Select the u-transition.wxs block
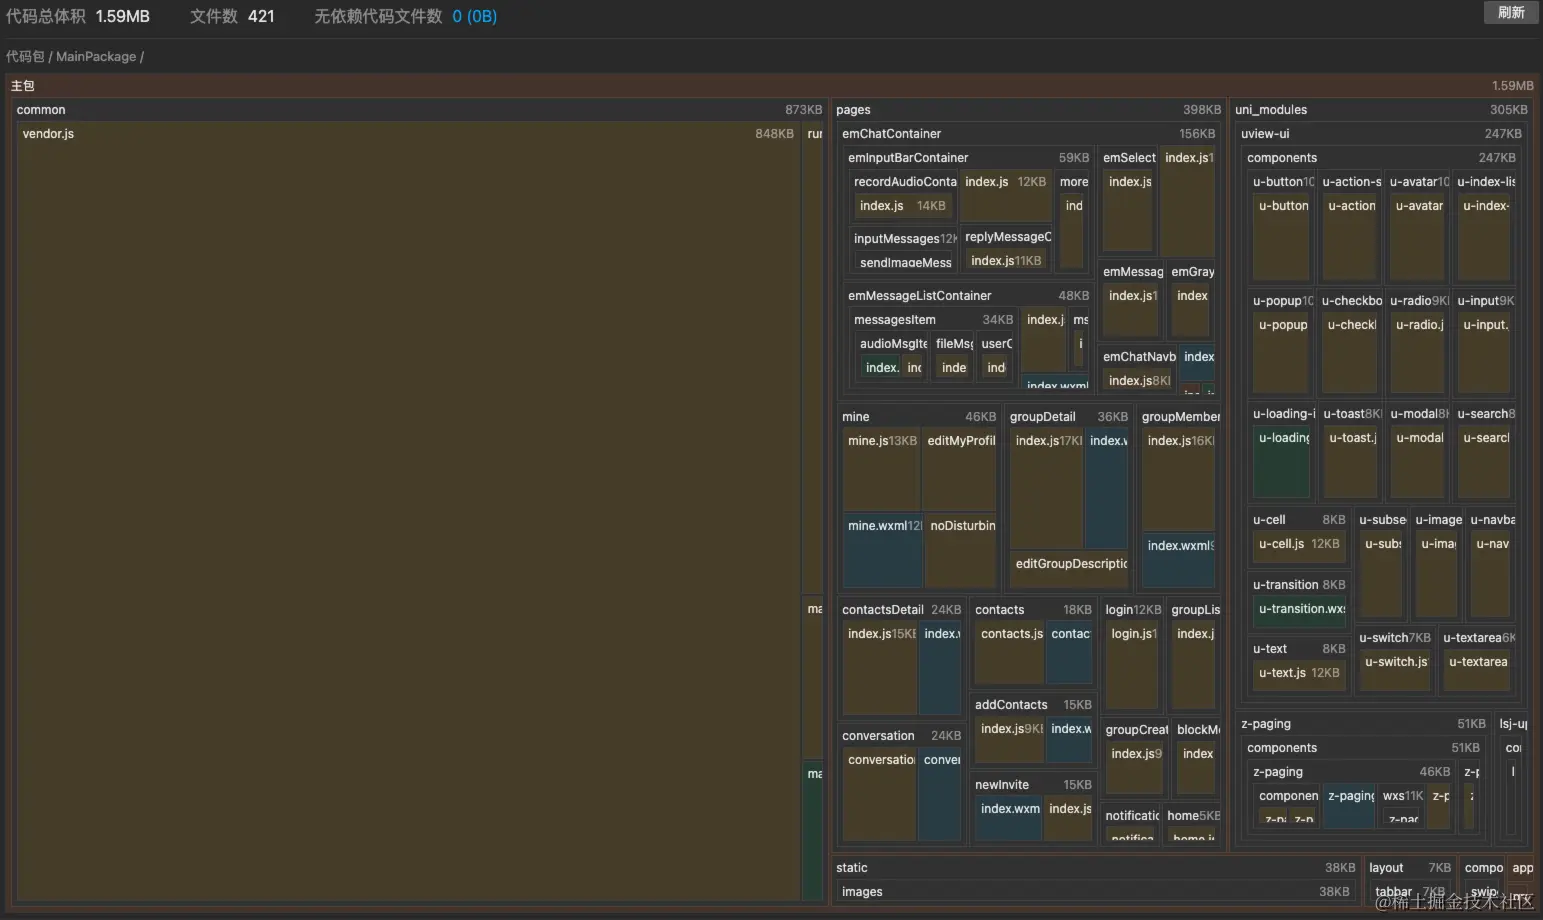1543x920 pixels. pyautogui.click(x=1300, y=612)
